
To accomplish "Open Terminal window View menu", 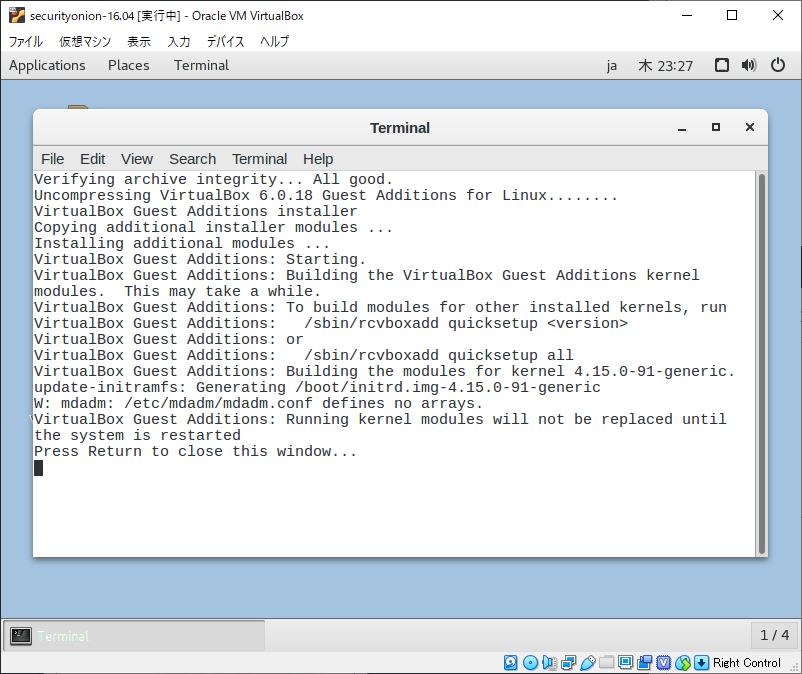I will pos(137,159).
